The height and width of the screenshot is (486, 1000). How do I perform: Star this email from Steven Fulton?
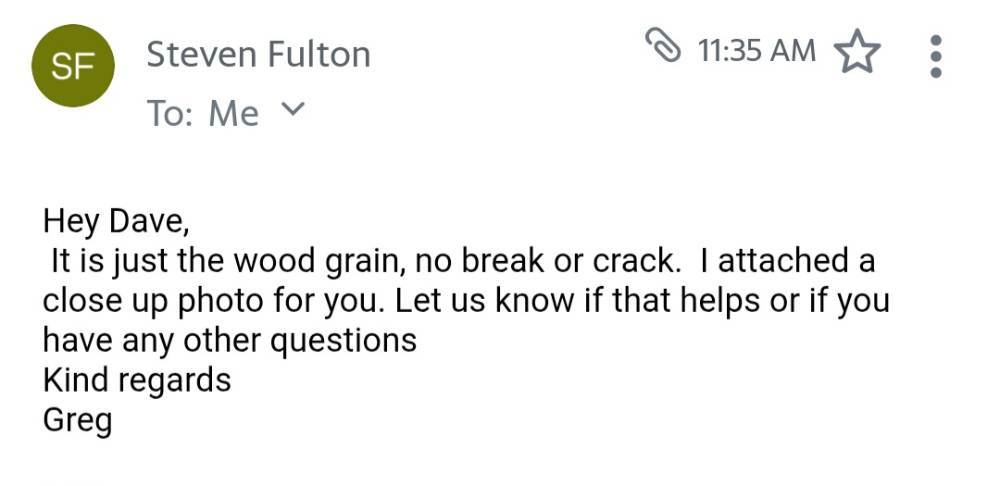(x=857, y=51)
